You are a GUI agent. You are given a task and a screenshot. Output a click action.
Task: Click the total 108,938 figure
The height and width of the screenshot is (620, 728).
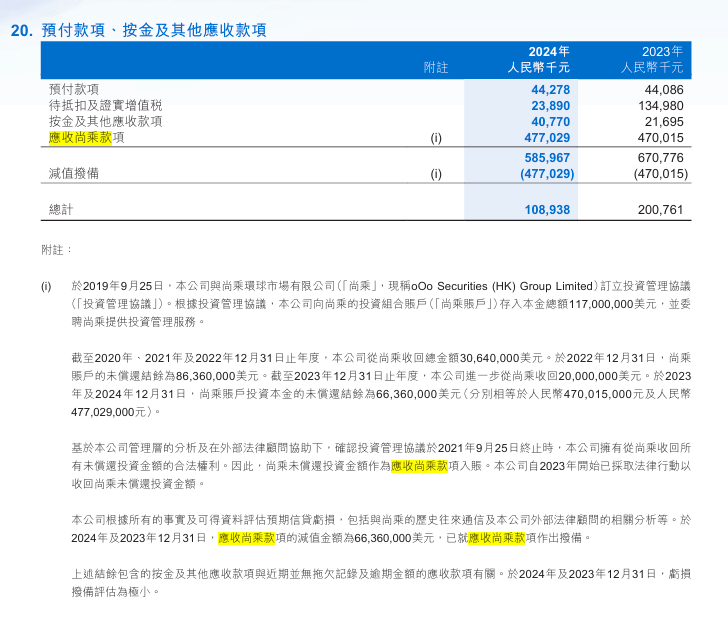pyautogui.click(x=547, y=210)
